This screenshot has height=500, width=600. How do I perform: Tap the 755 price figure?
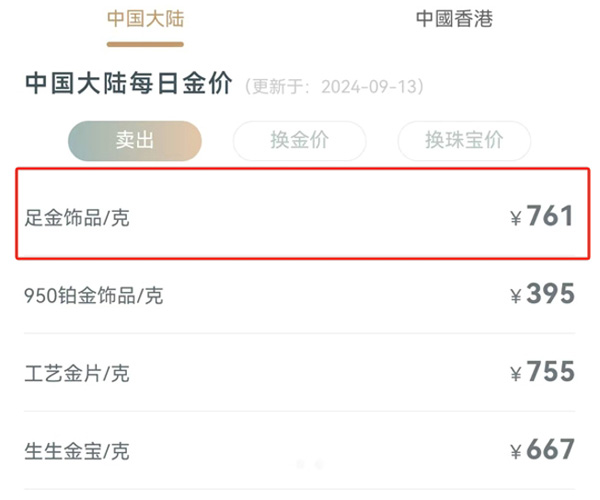[x=551, y=371]
